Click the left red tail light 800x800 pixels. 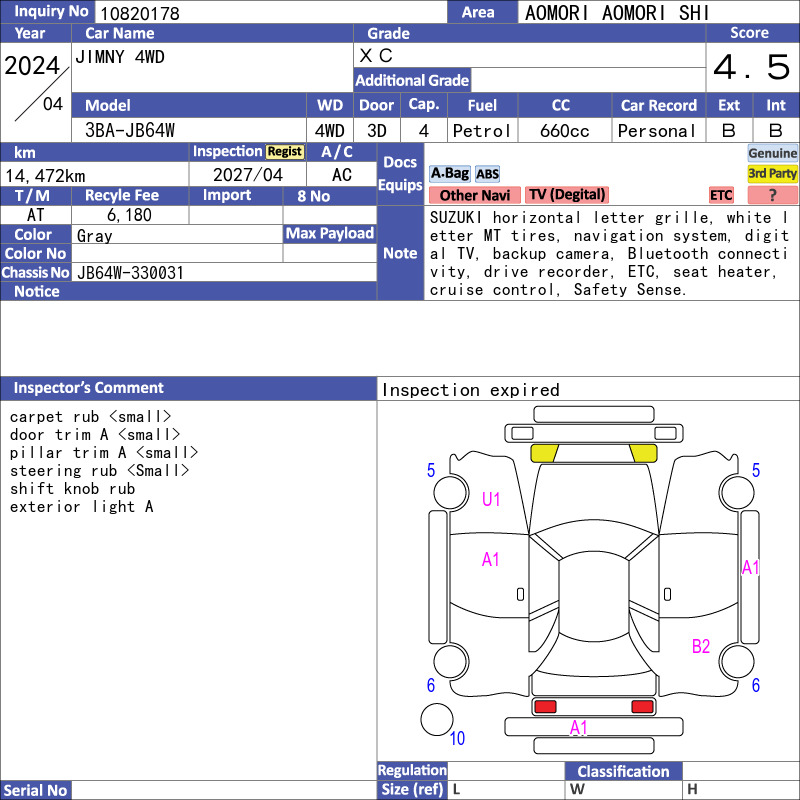pyautogui.click(x=545, y=707)
